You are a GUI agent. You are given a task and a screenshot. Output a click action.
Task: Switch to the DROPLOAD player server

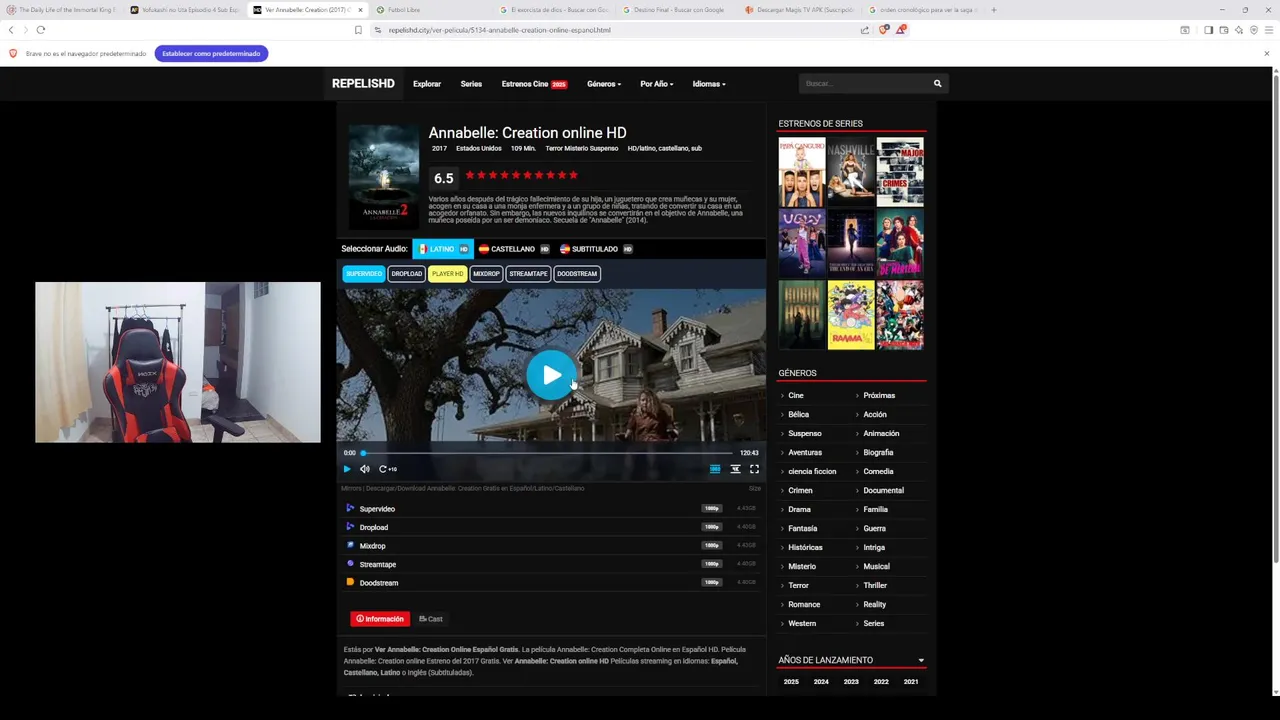point(407,274)
